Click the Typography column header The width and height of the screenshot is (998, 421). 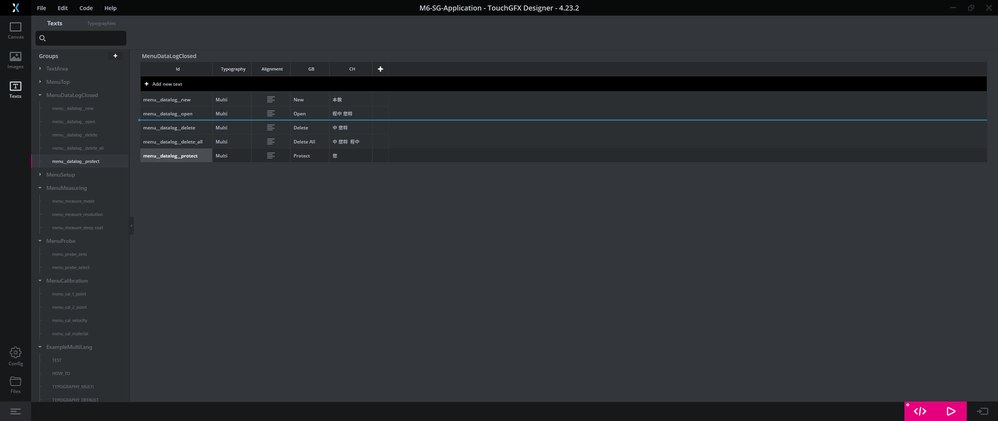tap(233, 69)
